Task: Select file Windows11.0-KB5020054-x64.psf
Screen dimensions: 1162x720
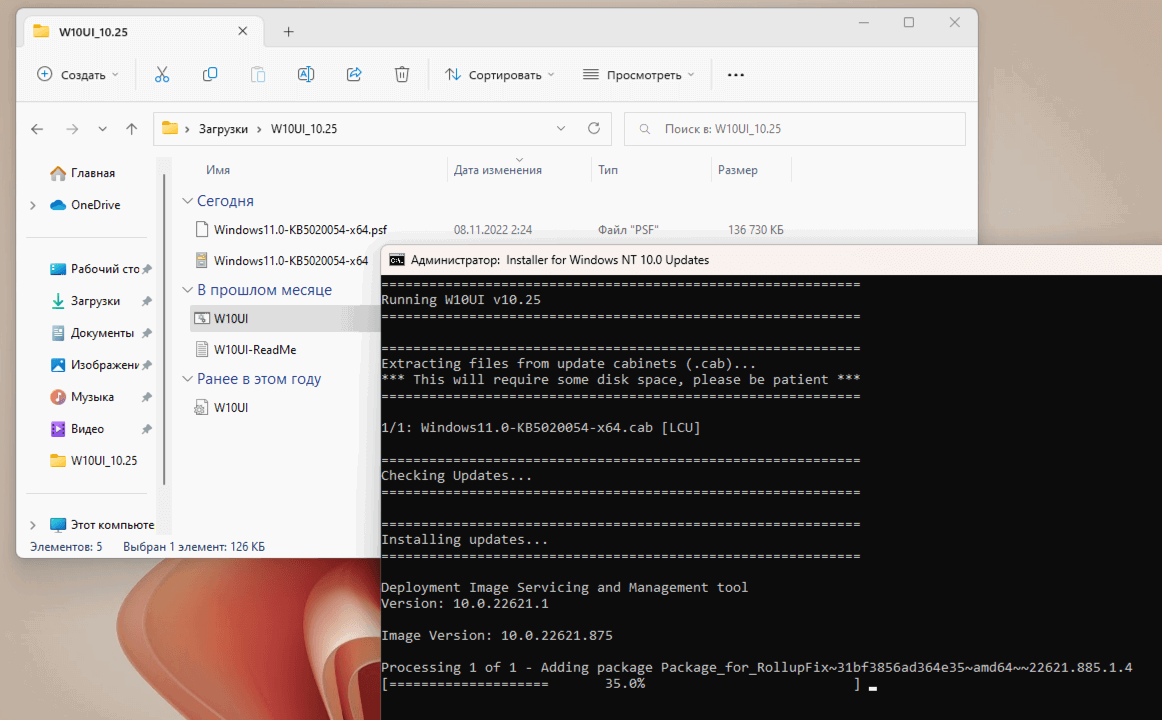Action: click(300, 230)
